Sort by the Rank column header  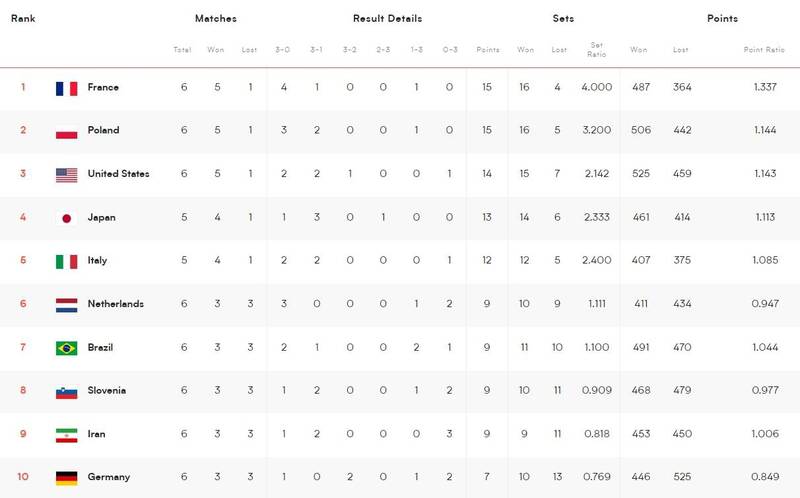(x=23, y=19)
